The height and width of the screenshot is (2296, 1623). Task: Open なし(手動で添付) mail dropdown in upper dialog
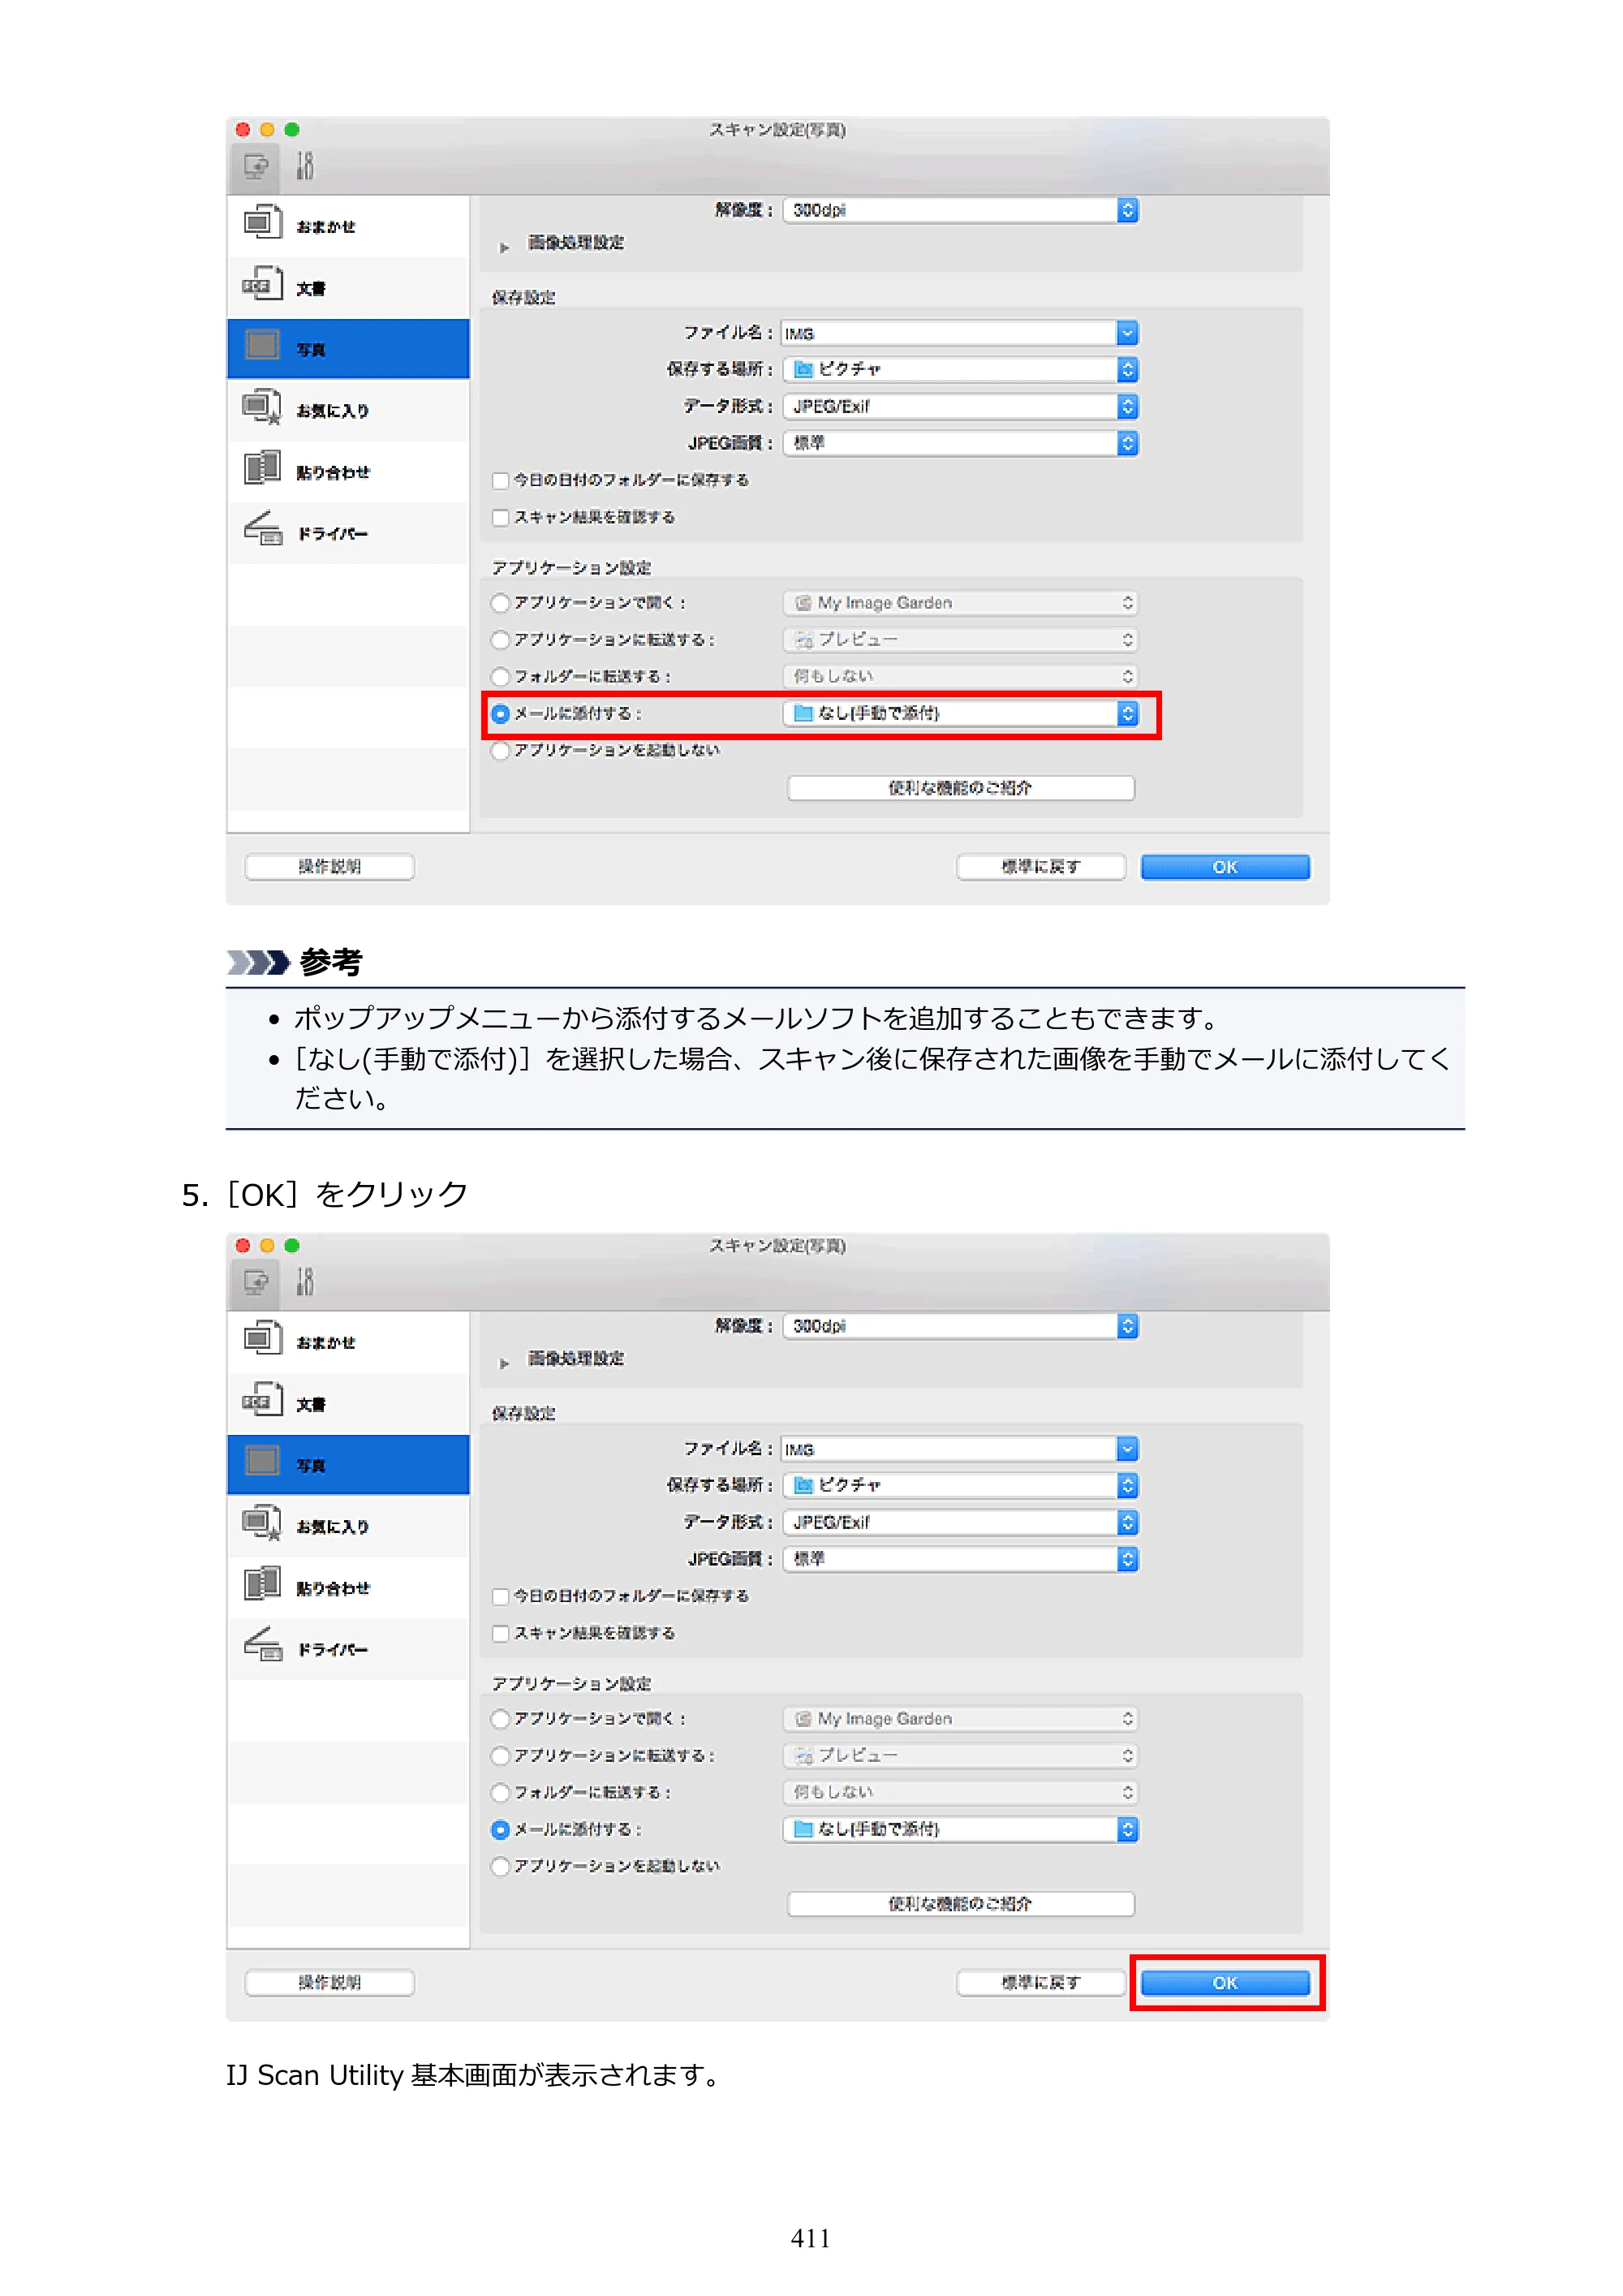pos(961,714)
